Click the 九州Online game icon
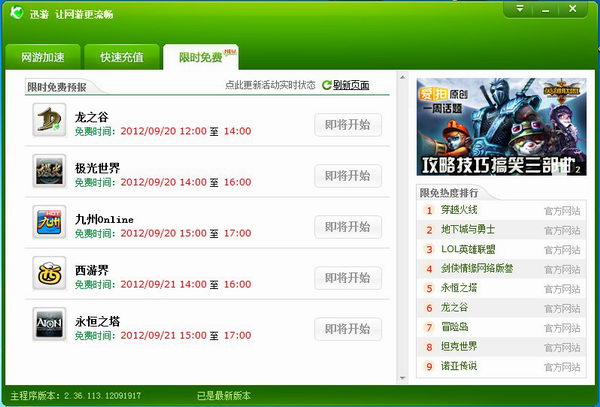Viewport: 600px width, 407px height. tap(49, 222)
